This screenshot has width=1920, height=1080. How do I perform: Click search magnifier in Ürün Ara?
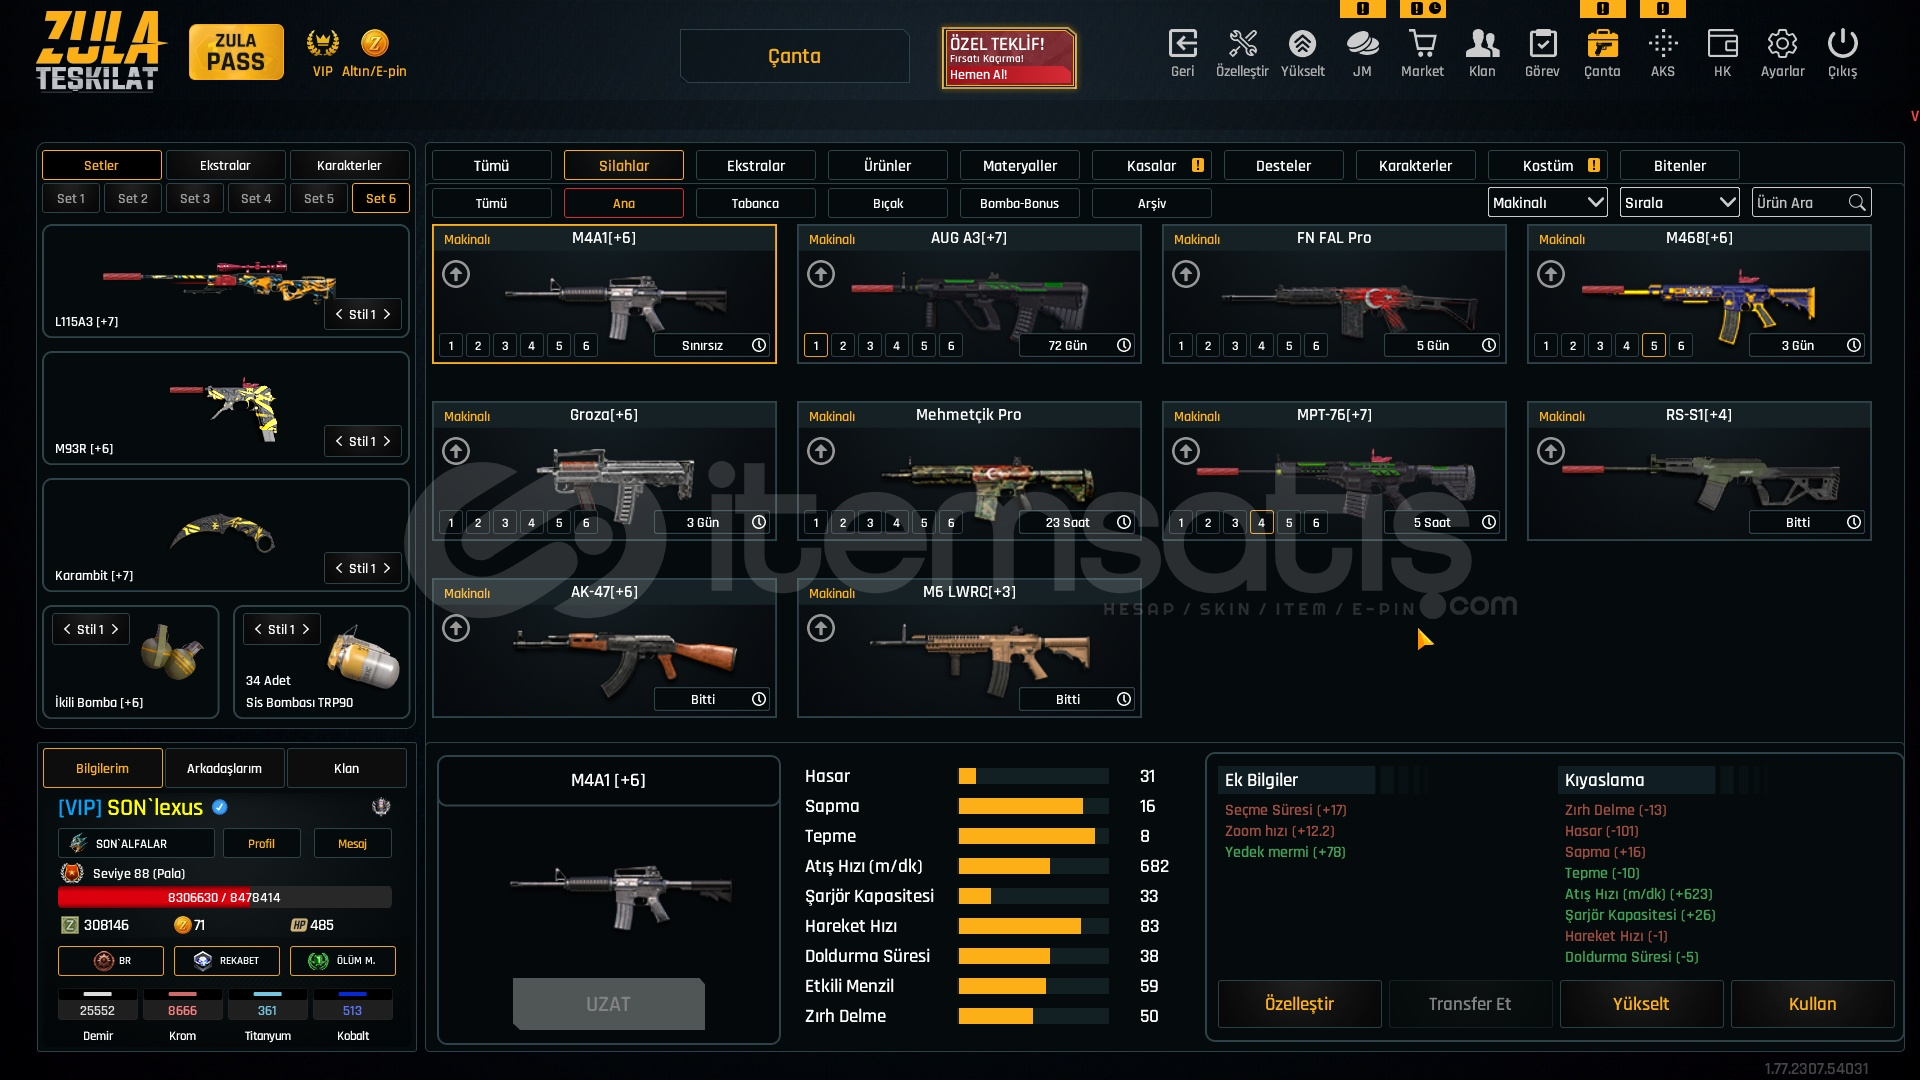tap(1857, 203)
